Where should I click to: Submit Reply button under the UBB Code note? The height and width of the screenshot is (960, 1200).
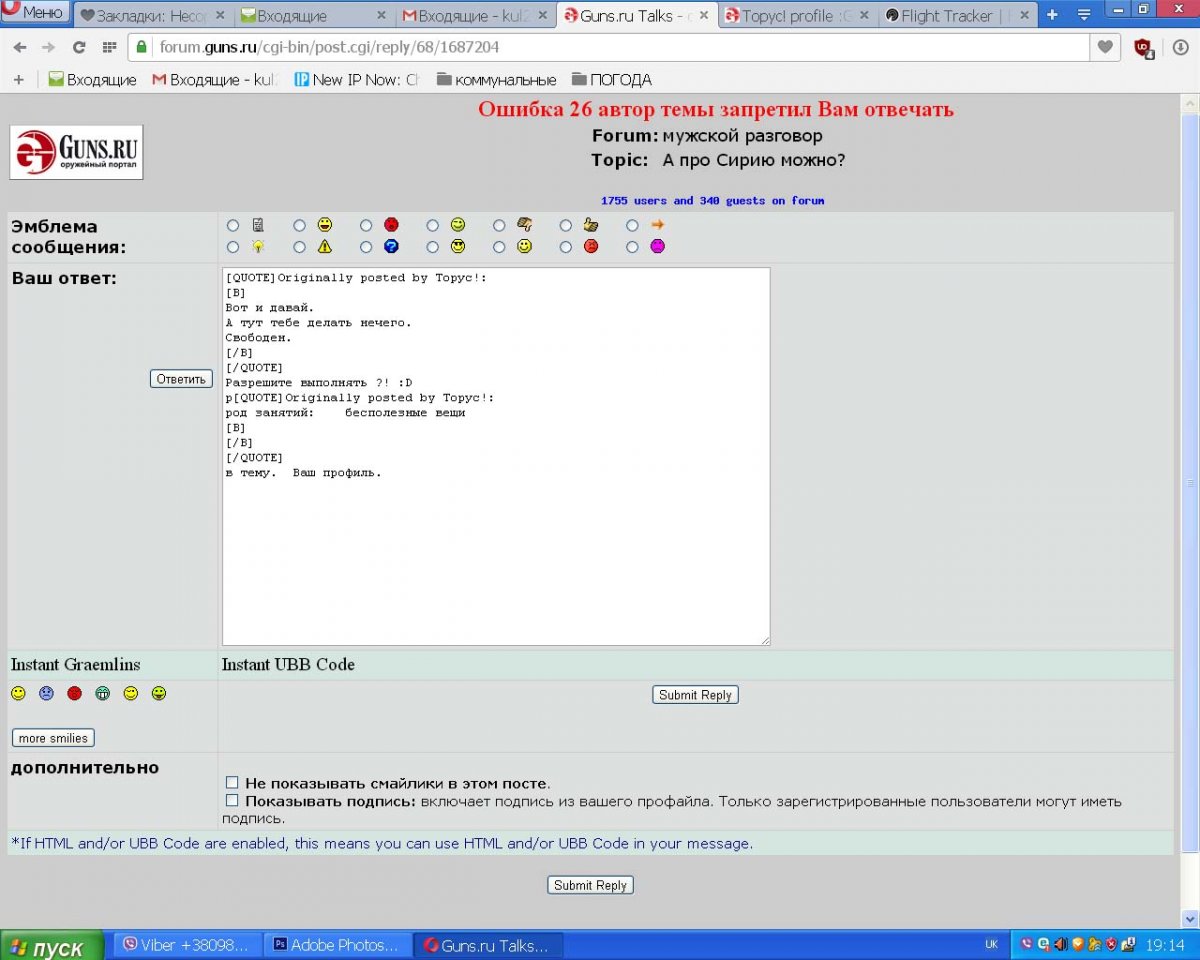coord(590,885)
